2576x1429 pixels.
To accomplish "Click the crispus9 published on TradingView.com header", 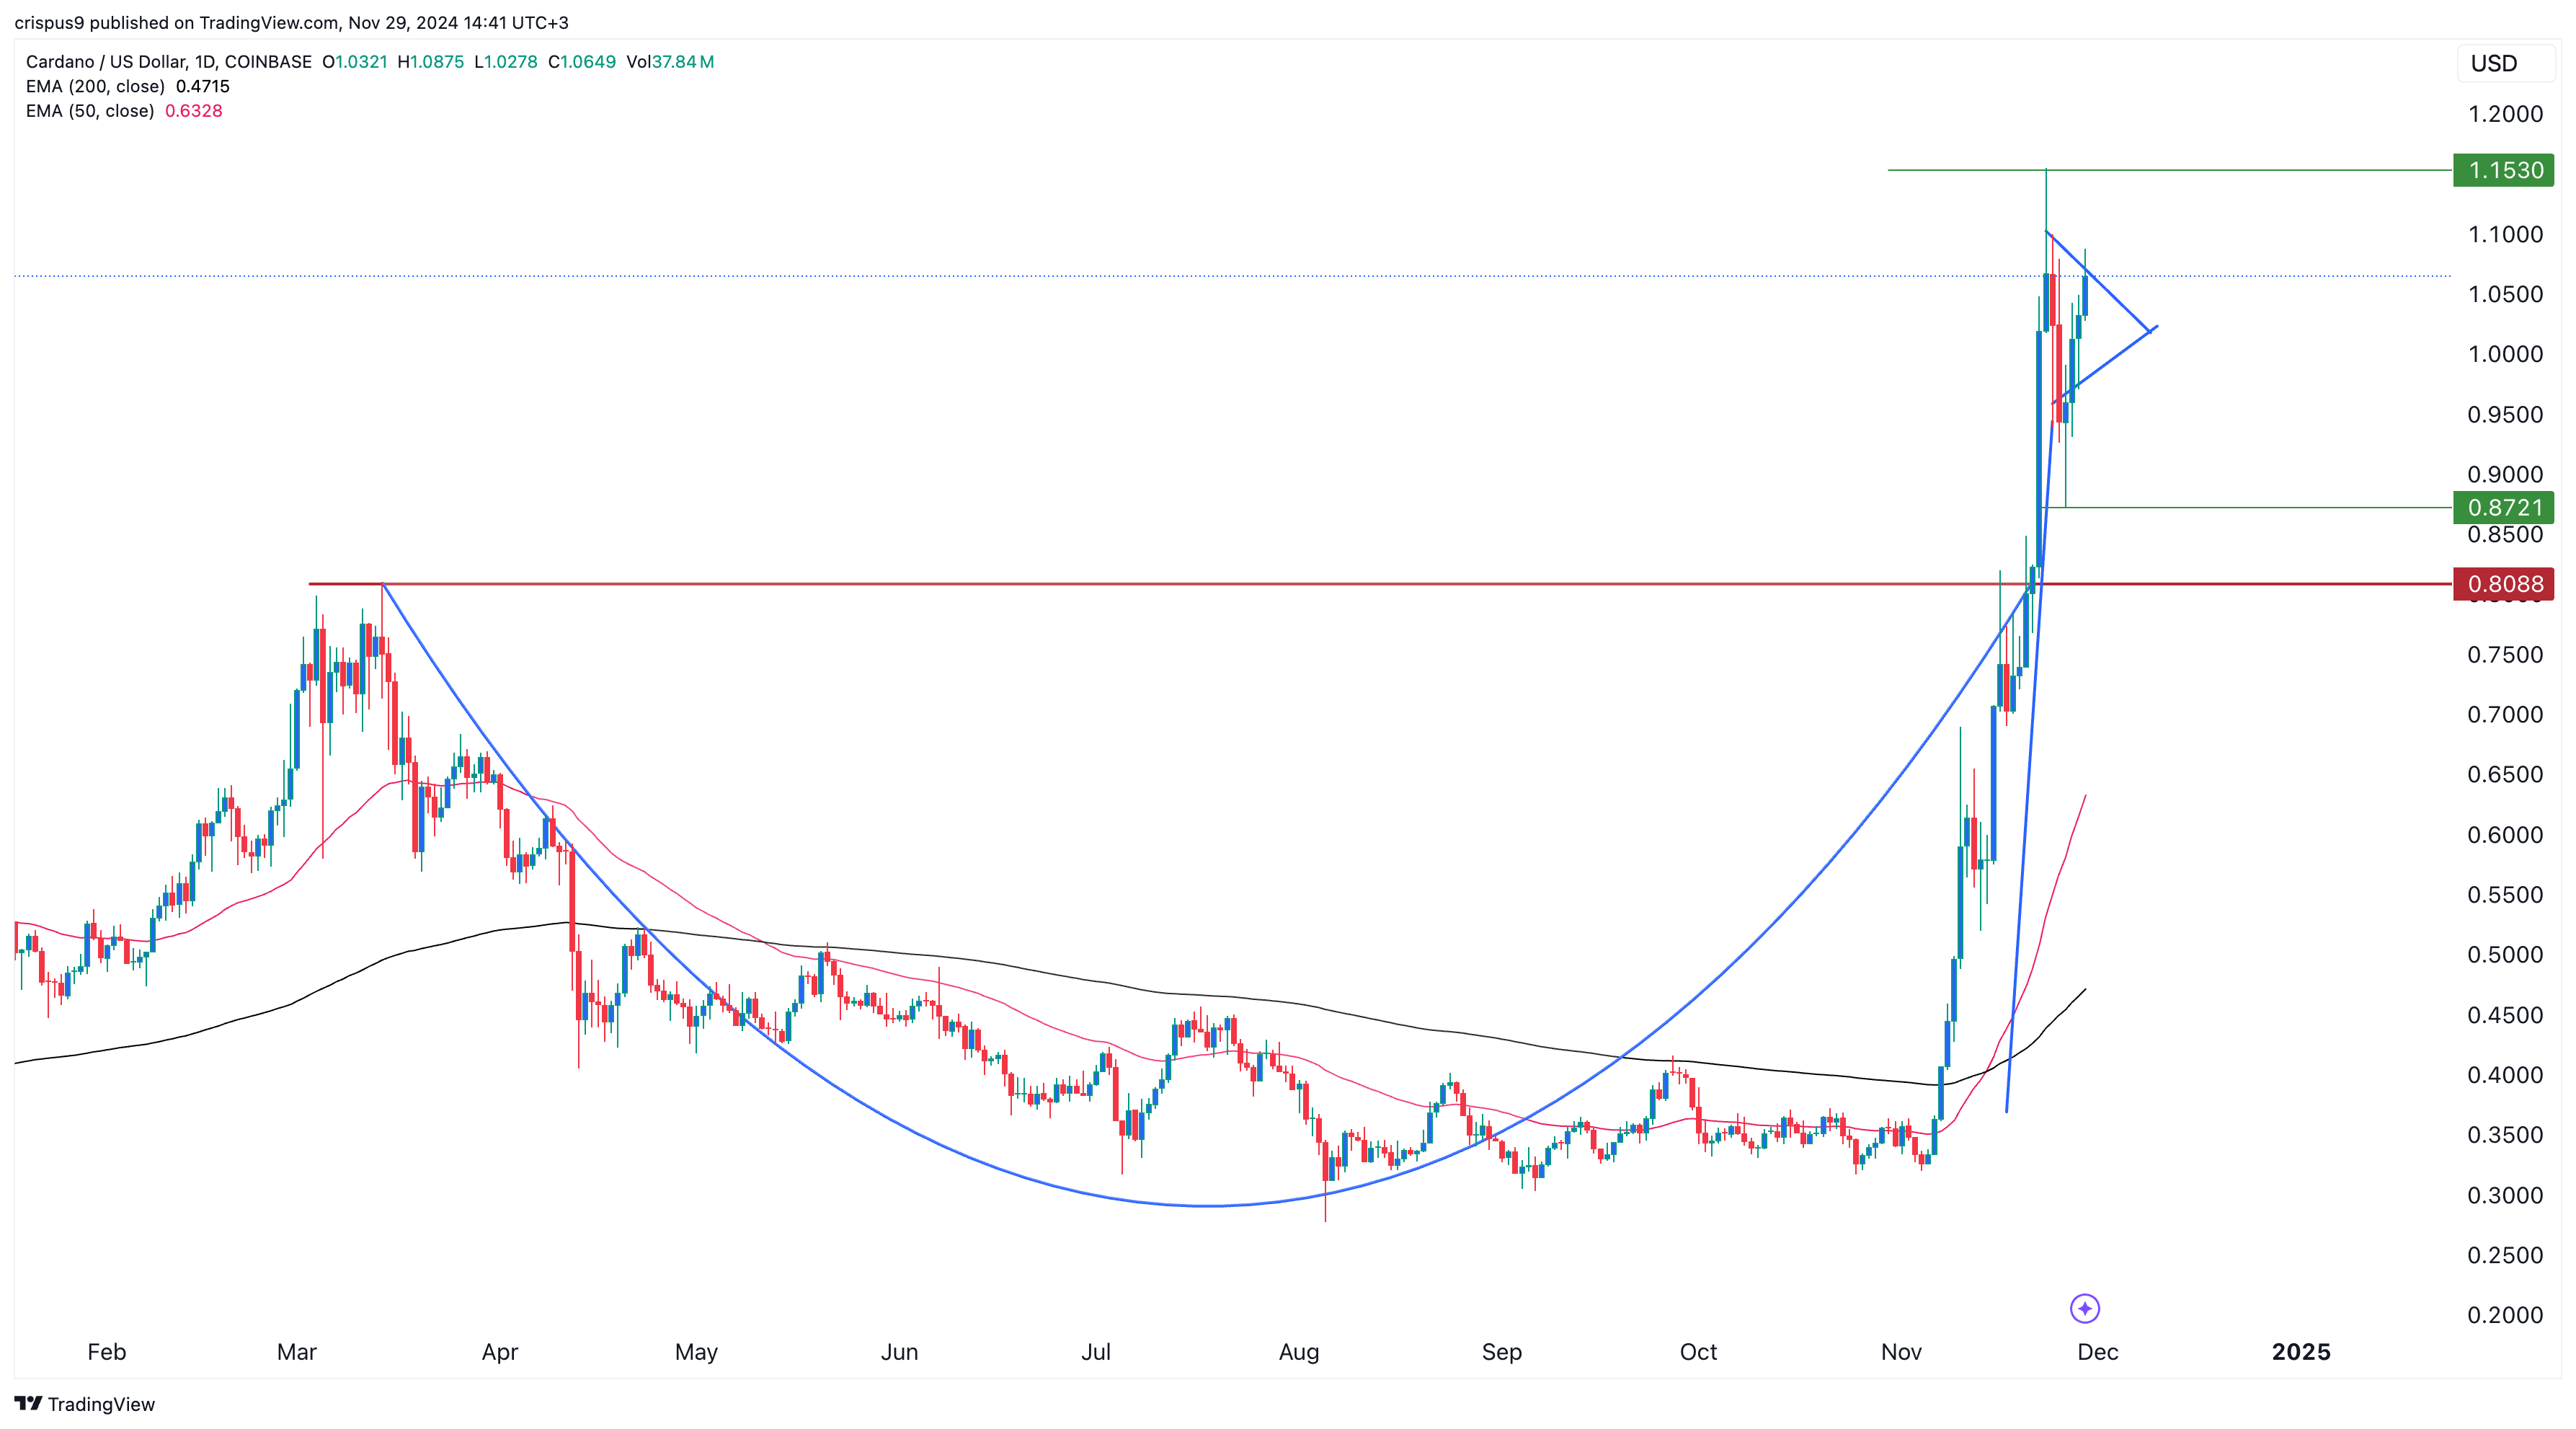I will coord(291,22).
